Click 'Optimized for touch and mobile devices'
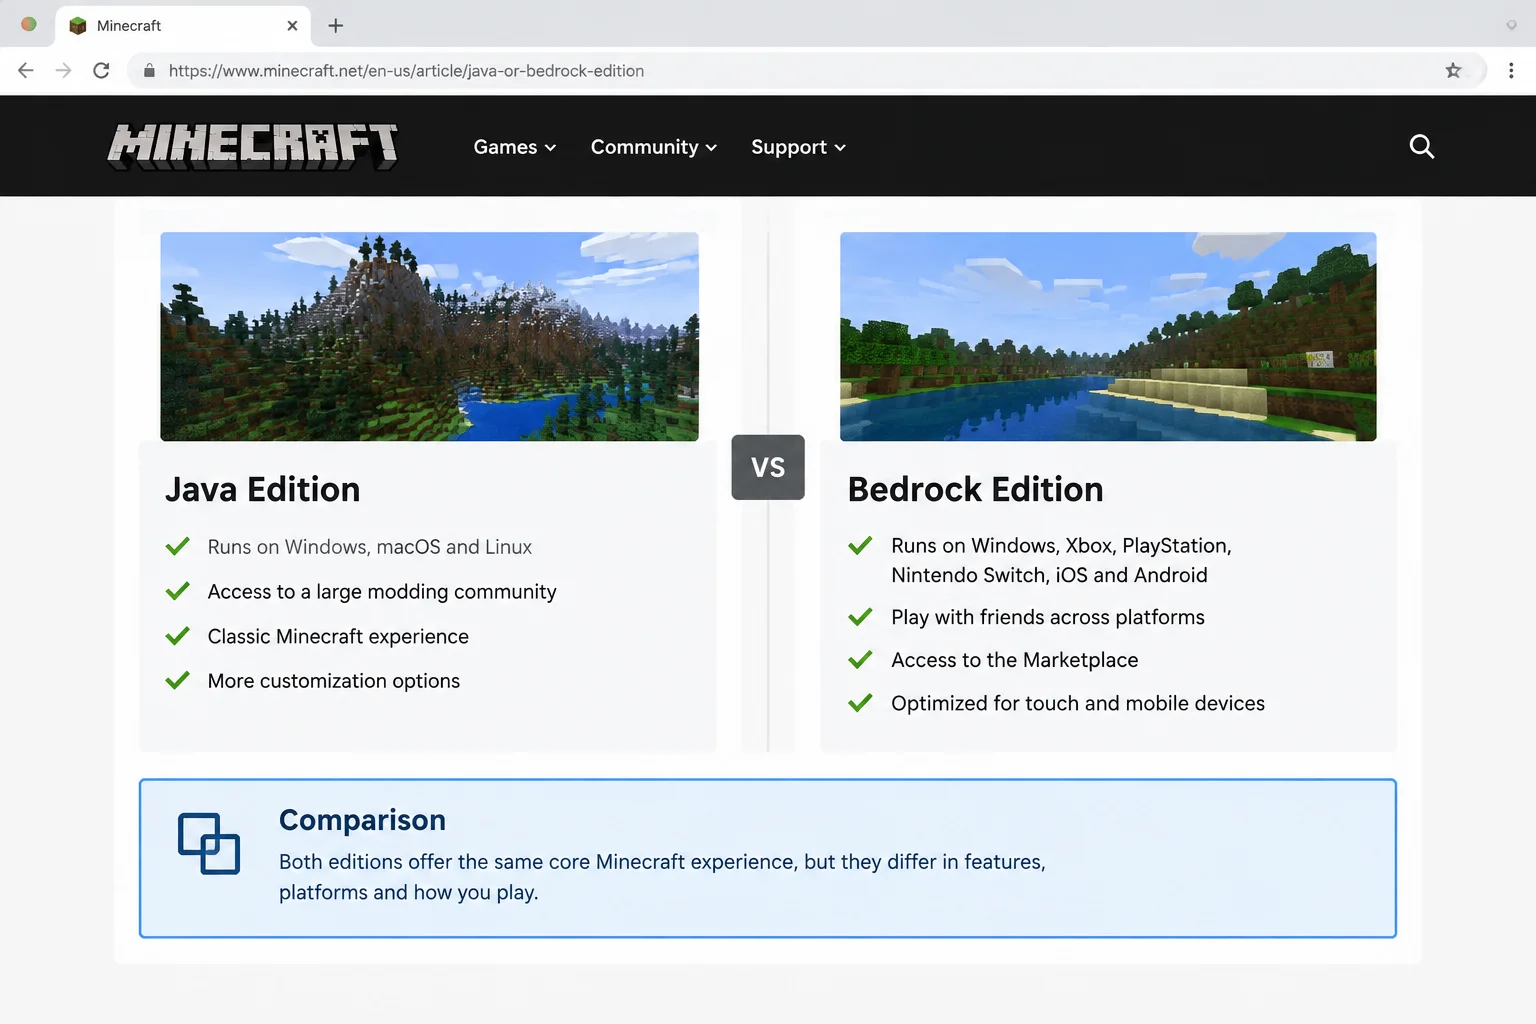Image resolution: width=1536 pixels, height=1024 pixels. (x=1078, y=703)
